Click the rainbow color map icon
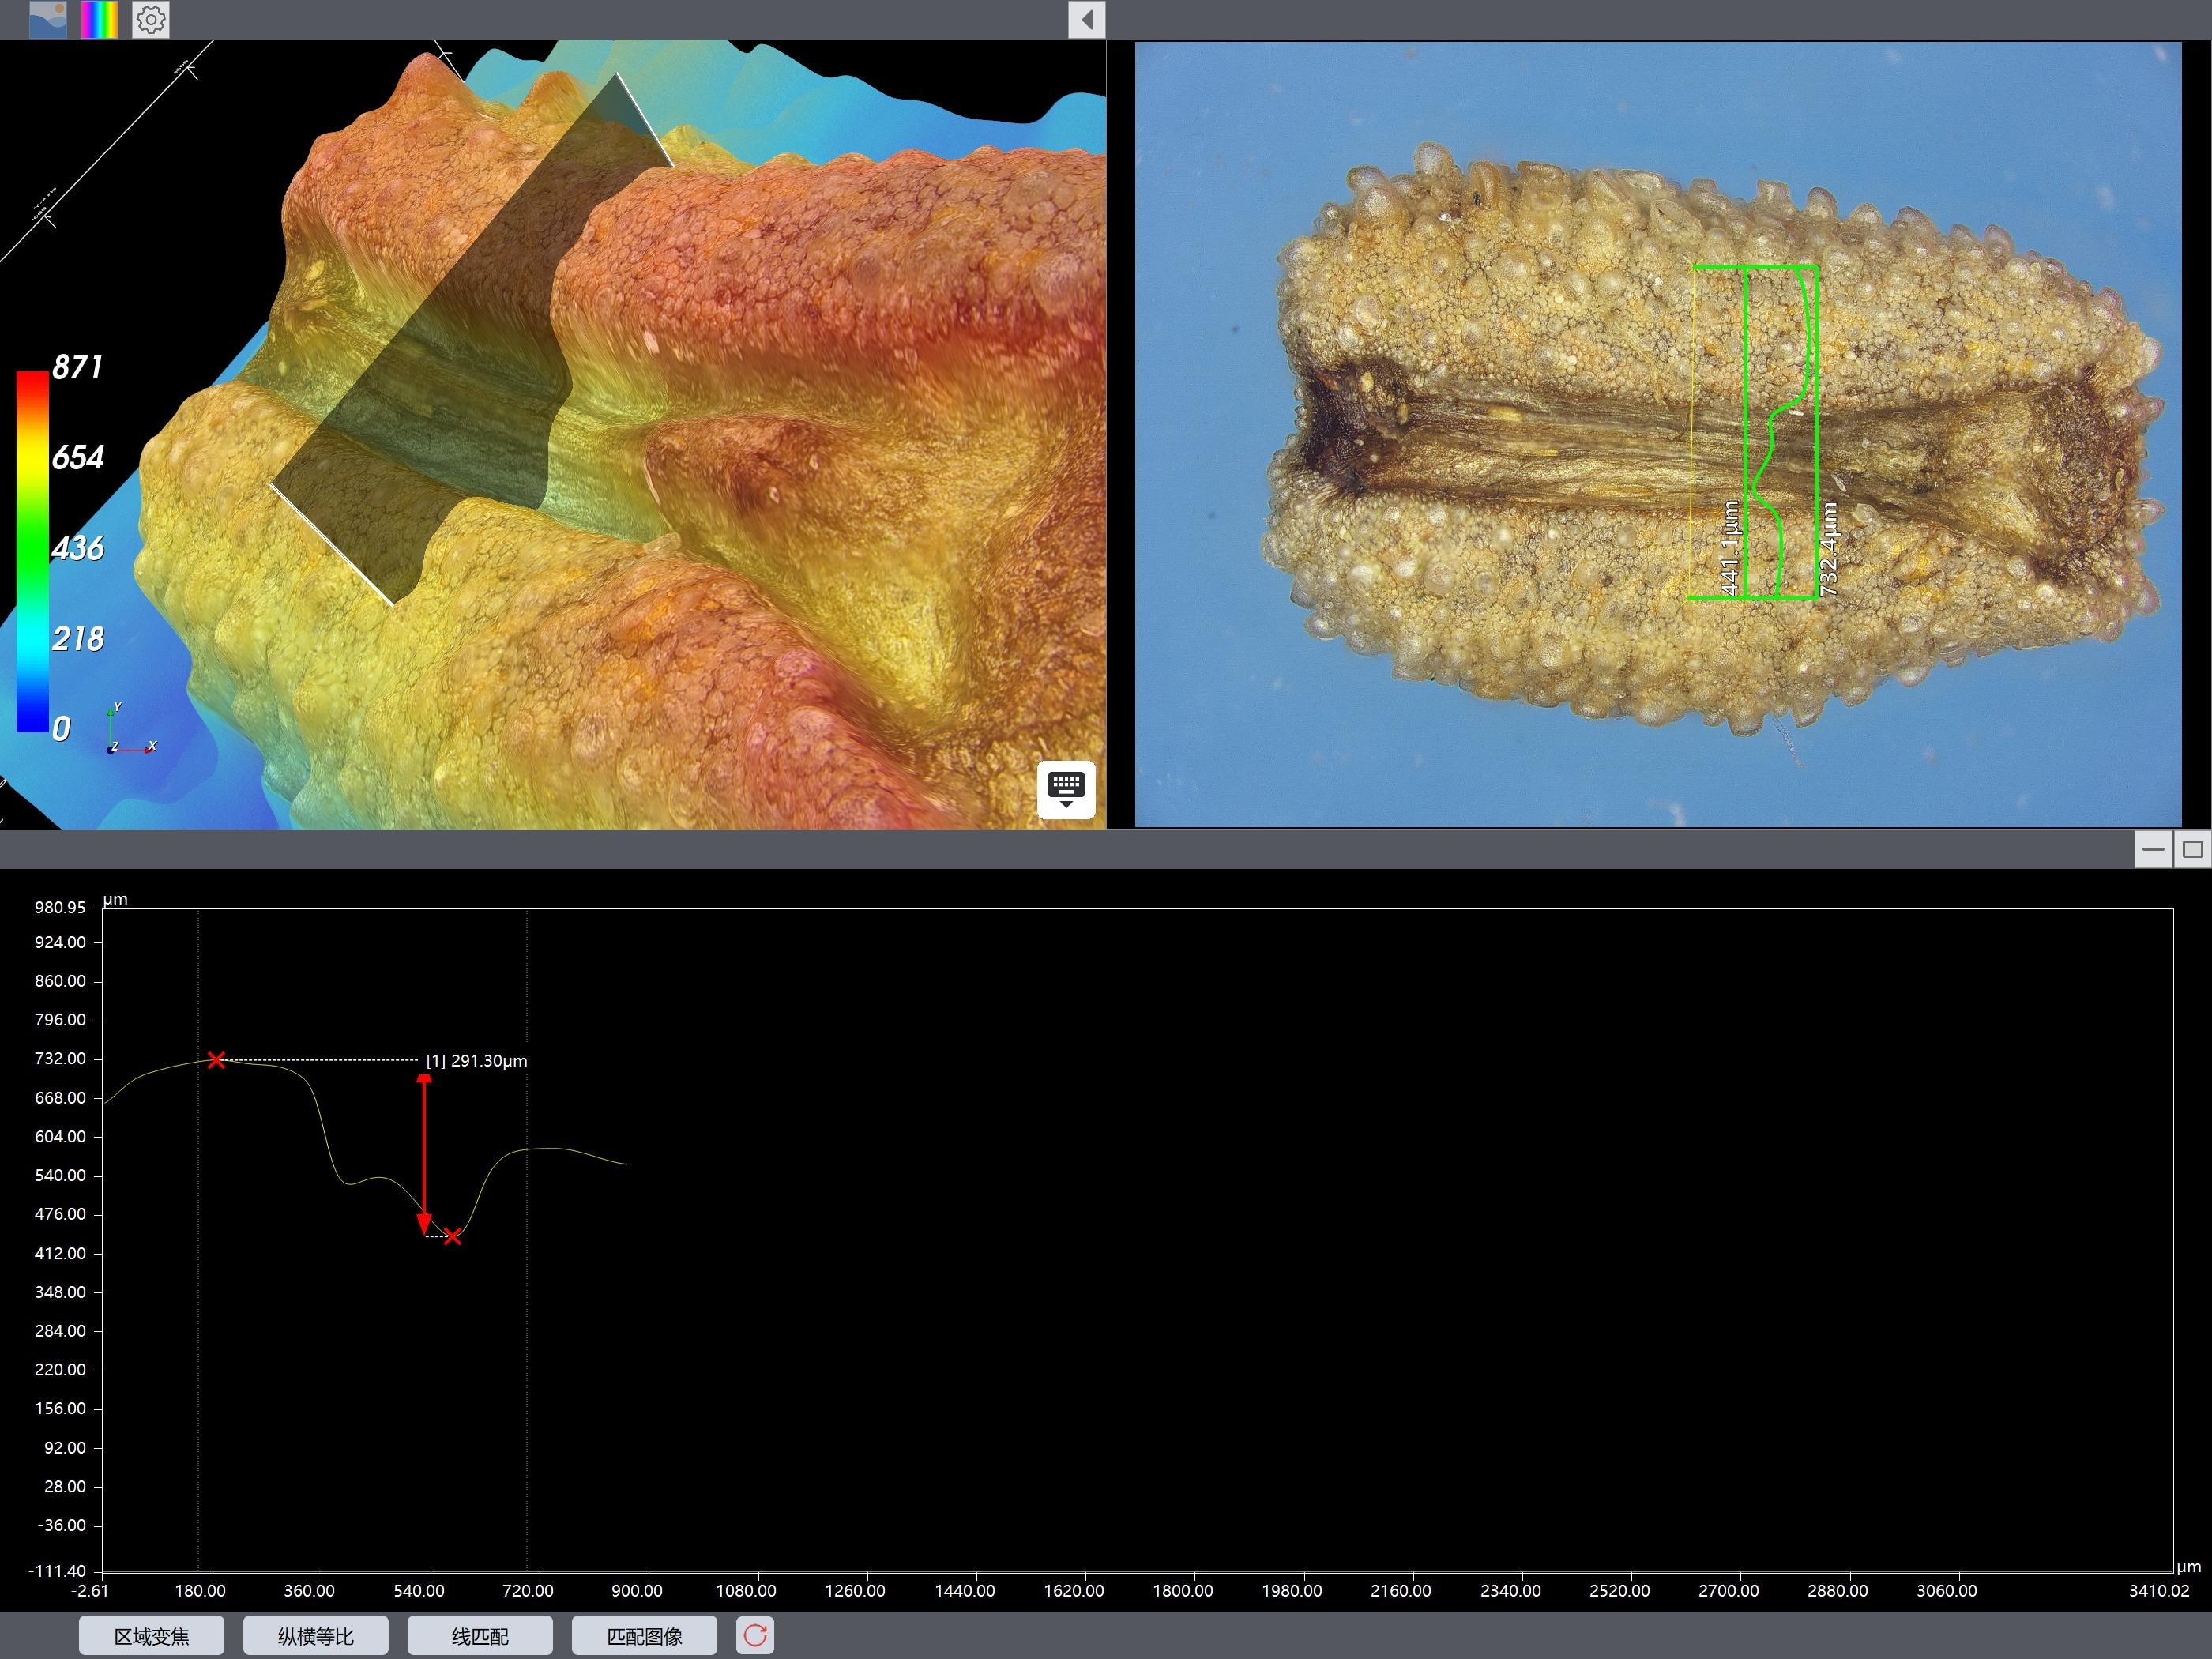Screen dimensions: 2212x1659 [99, 19]
